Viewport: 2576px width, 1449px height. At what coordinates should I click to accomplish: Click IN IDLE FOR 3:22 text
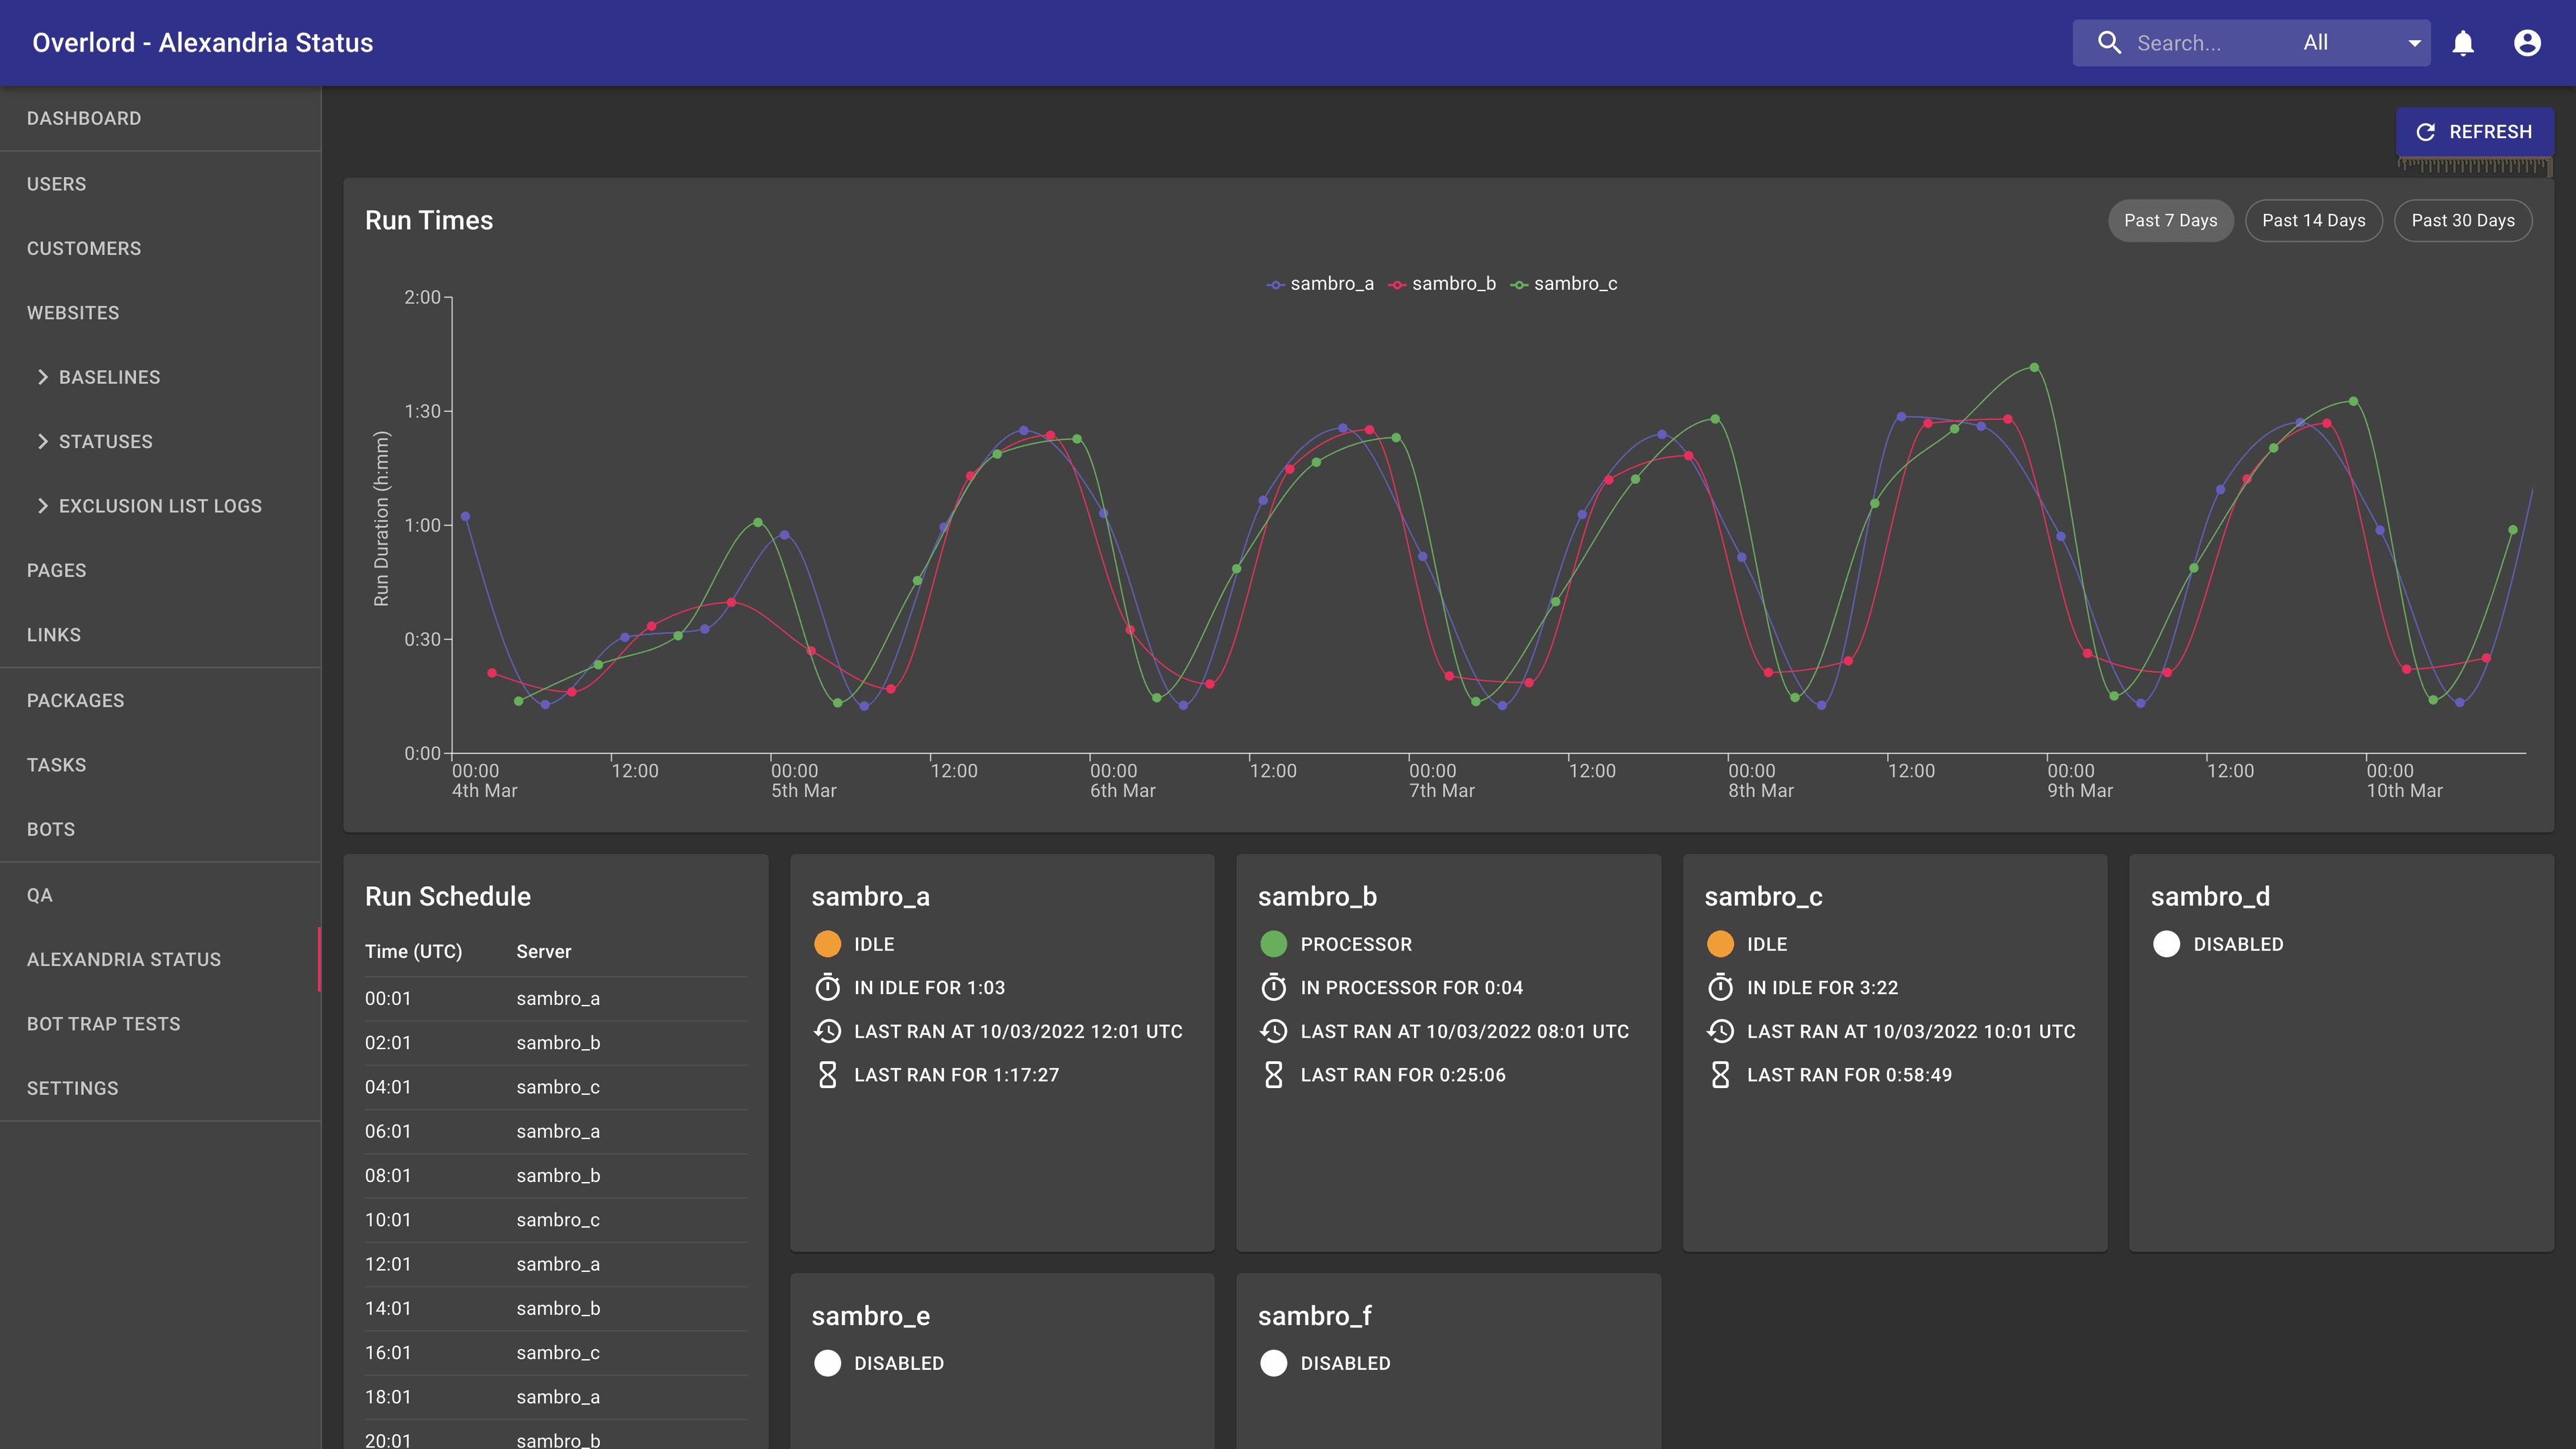point(1822,988)
